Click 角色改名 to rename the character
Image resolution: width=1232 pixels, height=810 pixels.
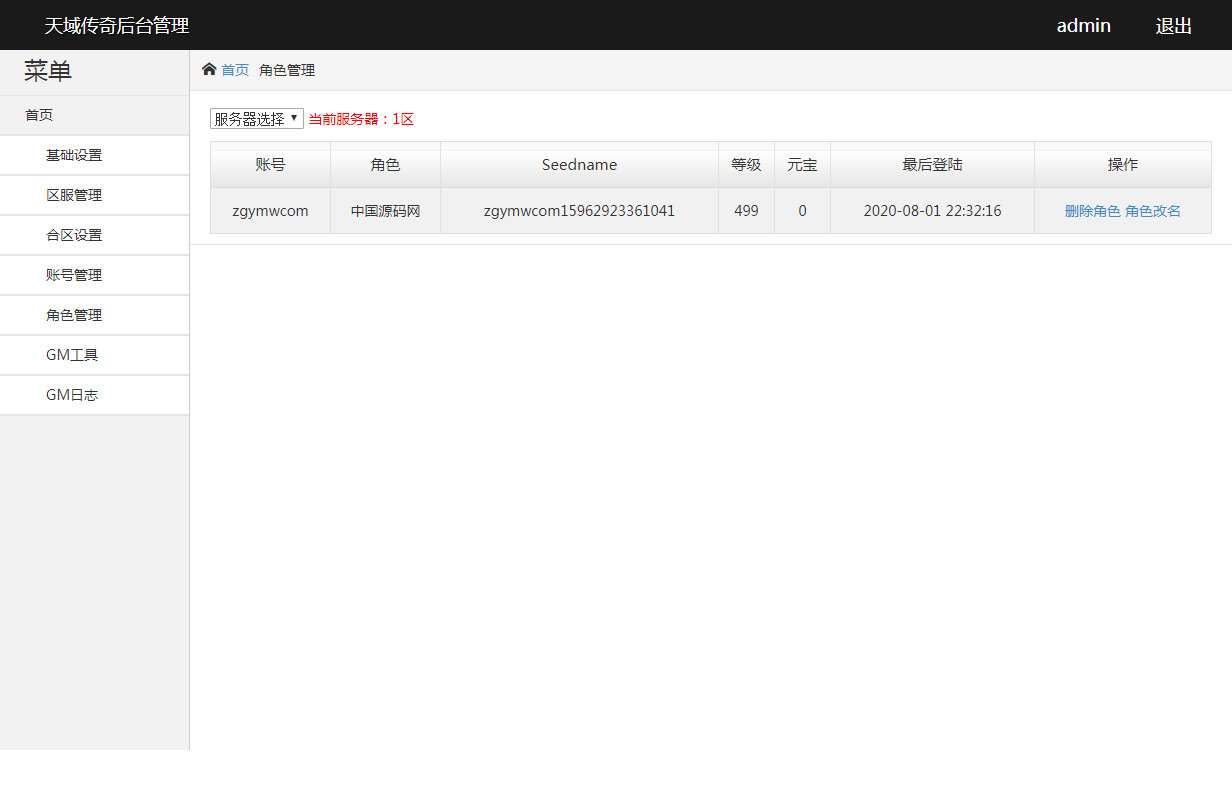(1152, 211)
